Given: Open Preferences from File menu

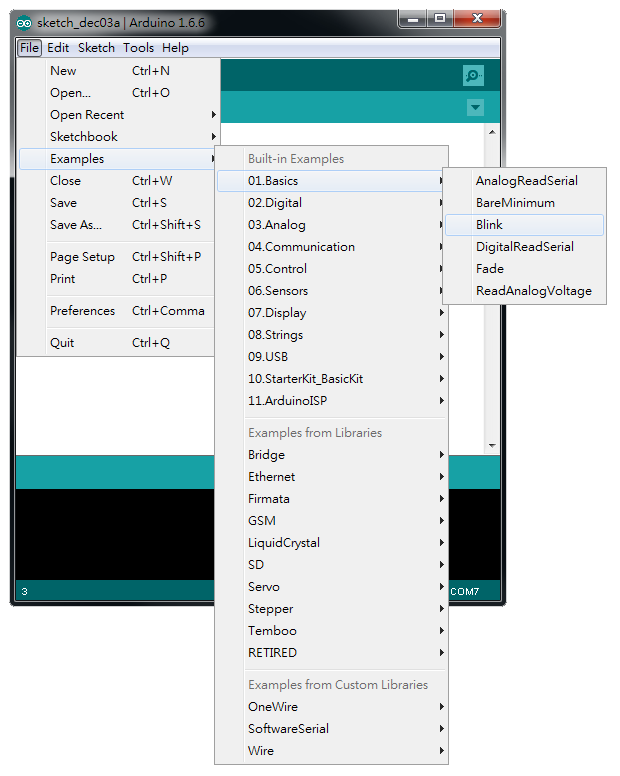Looking at the screenshot, I should pyautogui.click(x=82, y=311).
